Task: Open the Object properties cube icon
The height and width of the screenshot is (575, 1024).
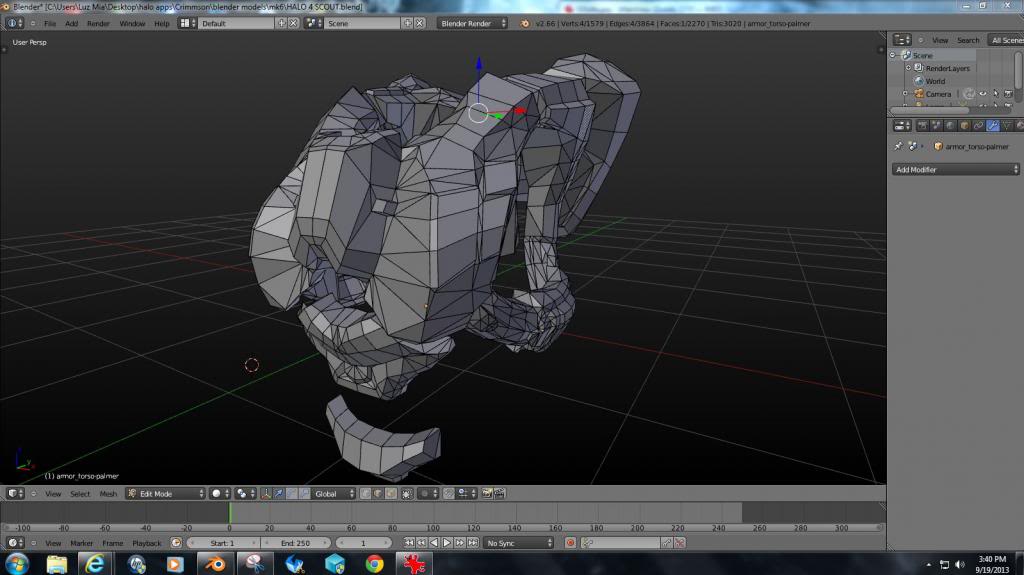Action: (x=965, y=126)
